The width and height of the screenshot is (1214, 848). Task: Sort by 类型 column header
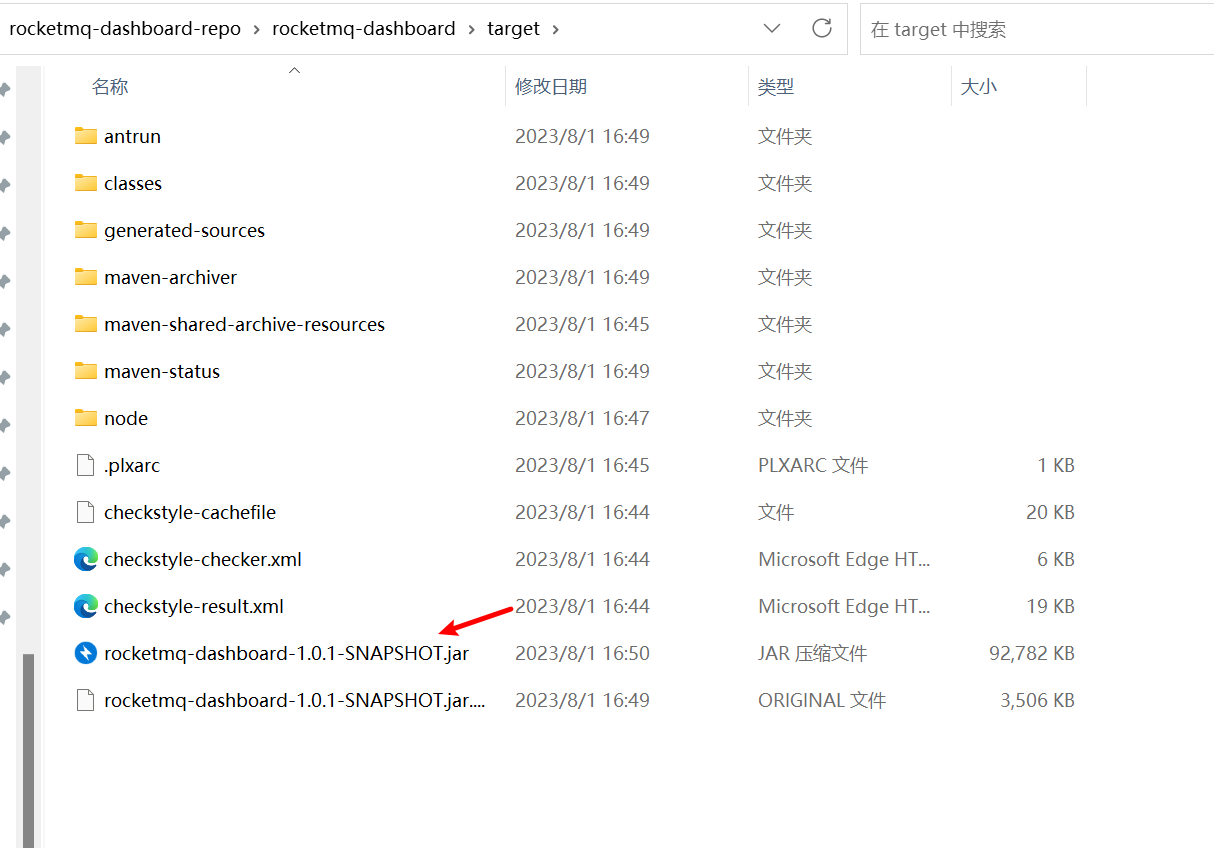(x=776, y=87)
